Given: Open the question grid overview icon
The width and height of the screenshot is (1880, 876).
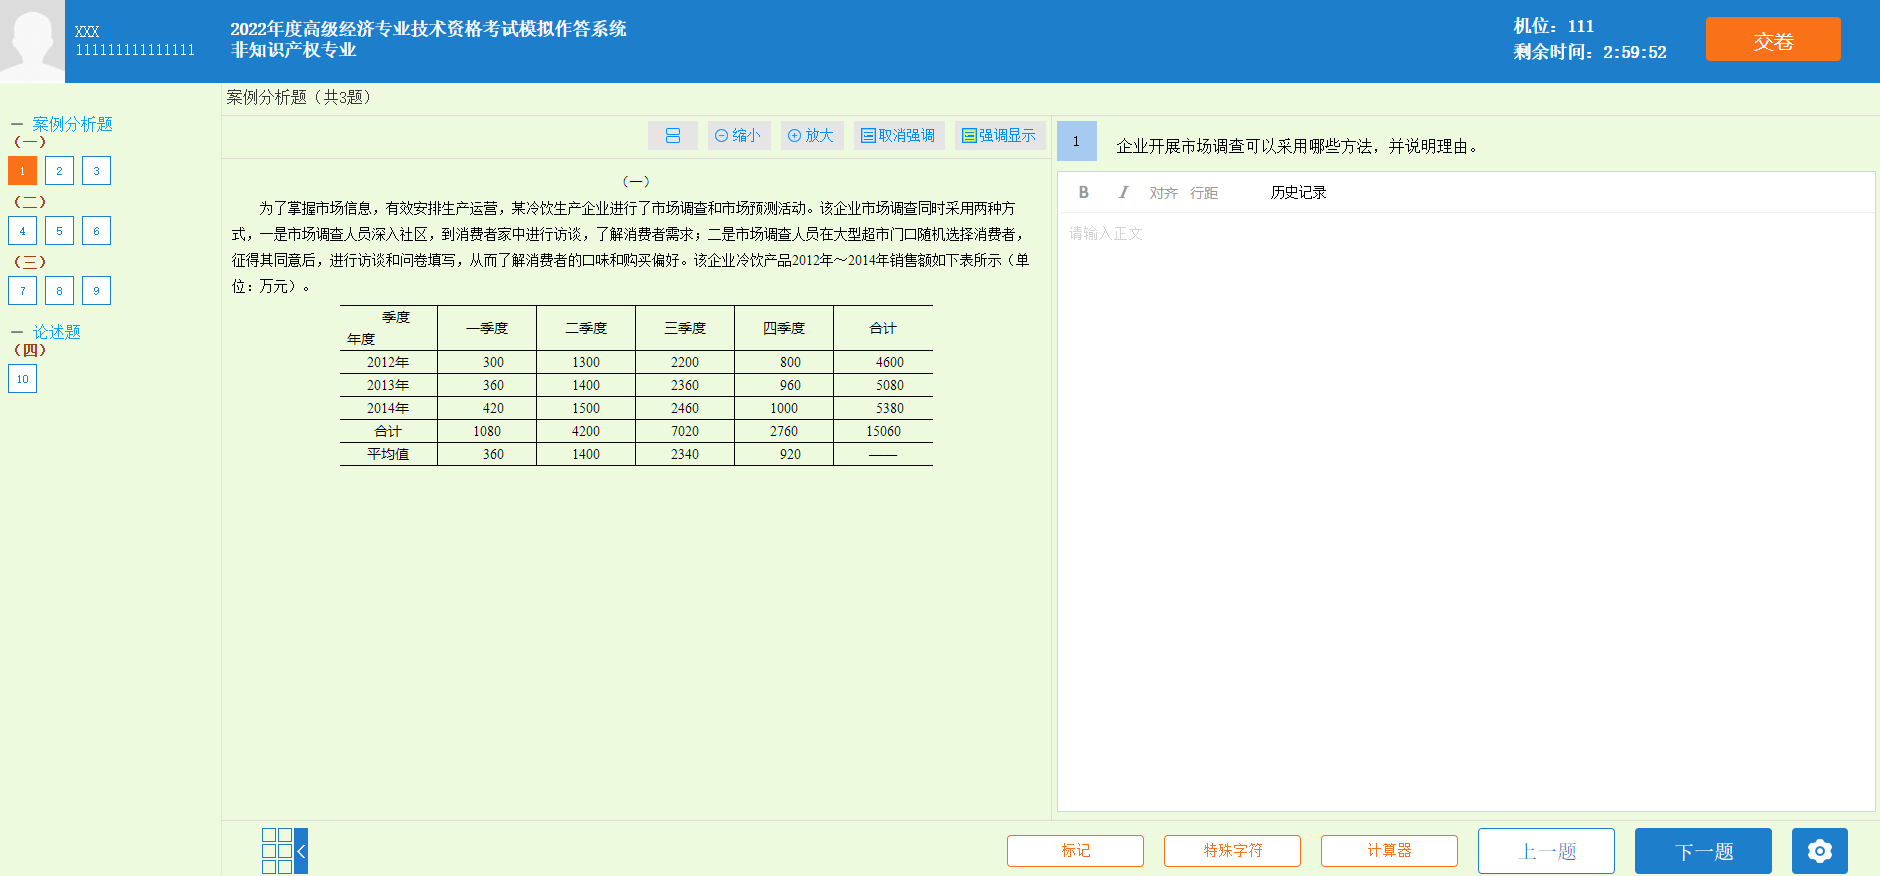Looking at the screenshot, I should 277,851.
